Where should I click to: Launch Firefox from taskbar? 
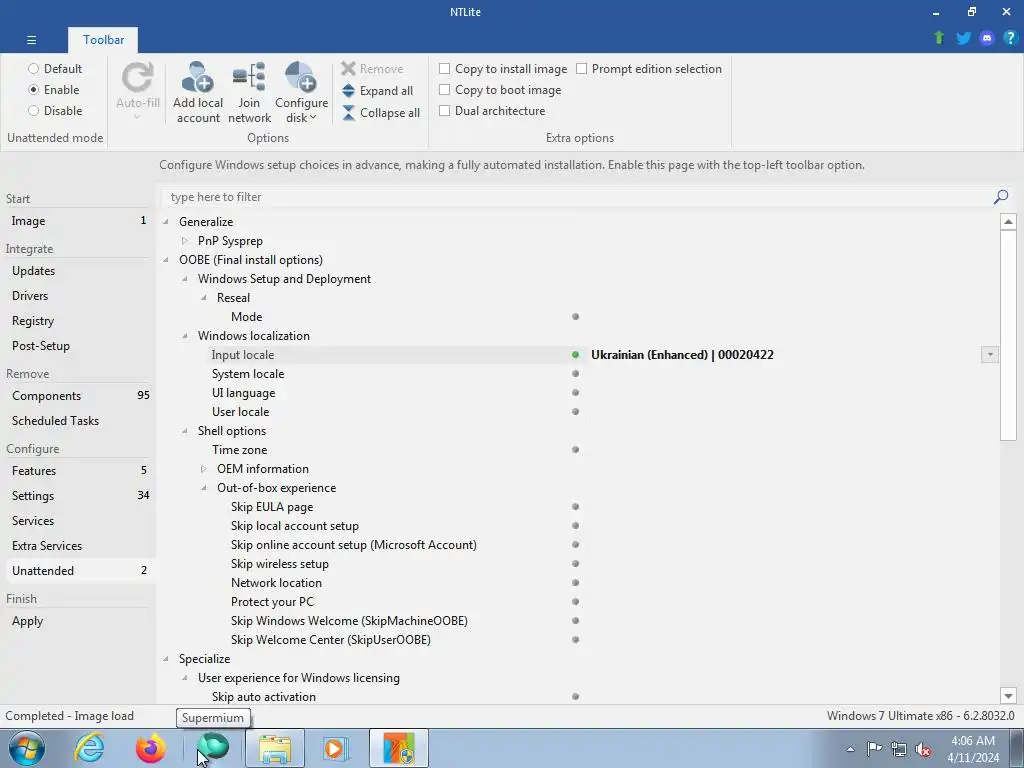150,748
